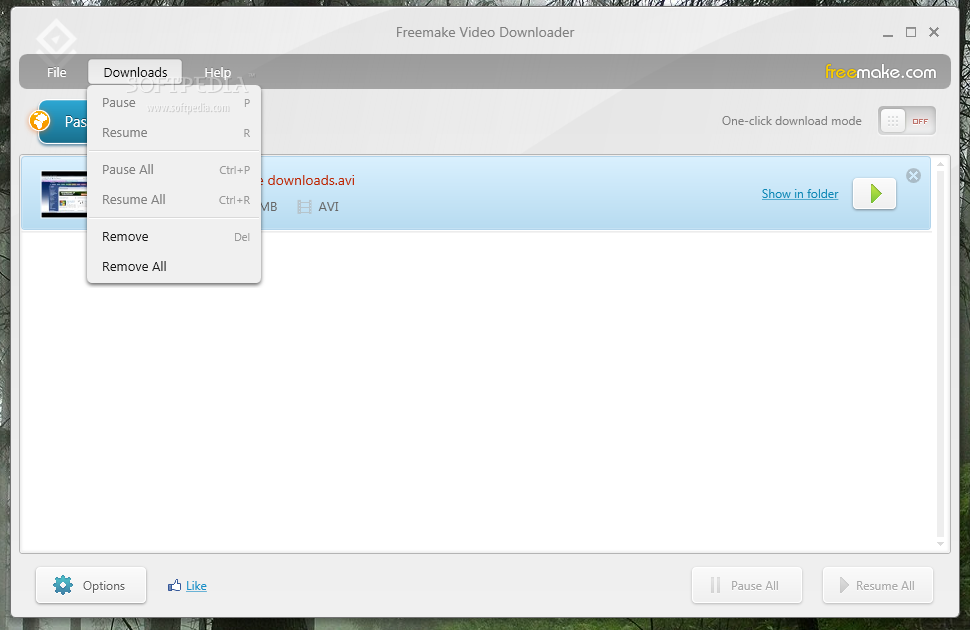Click the Like link
970x630 pixels.
pyautogui.click(x=196, y=585)
